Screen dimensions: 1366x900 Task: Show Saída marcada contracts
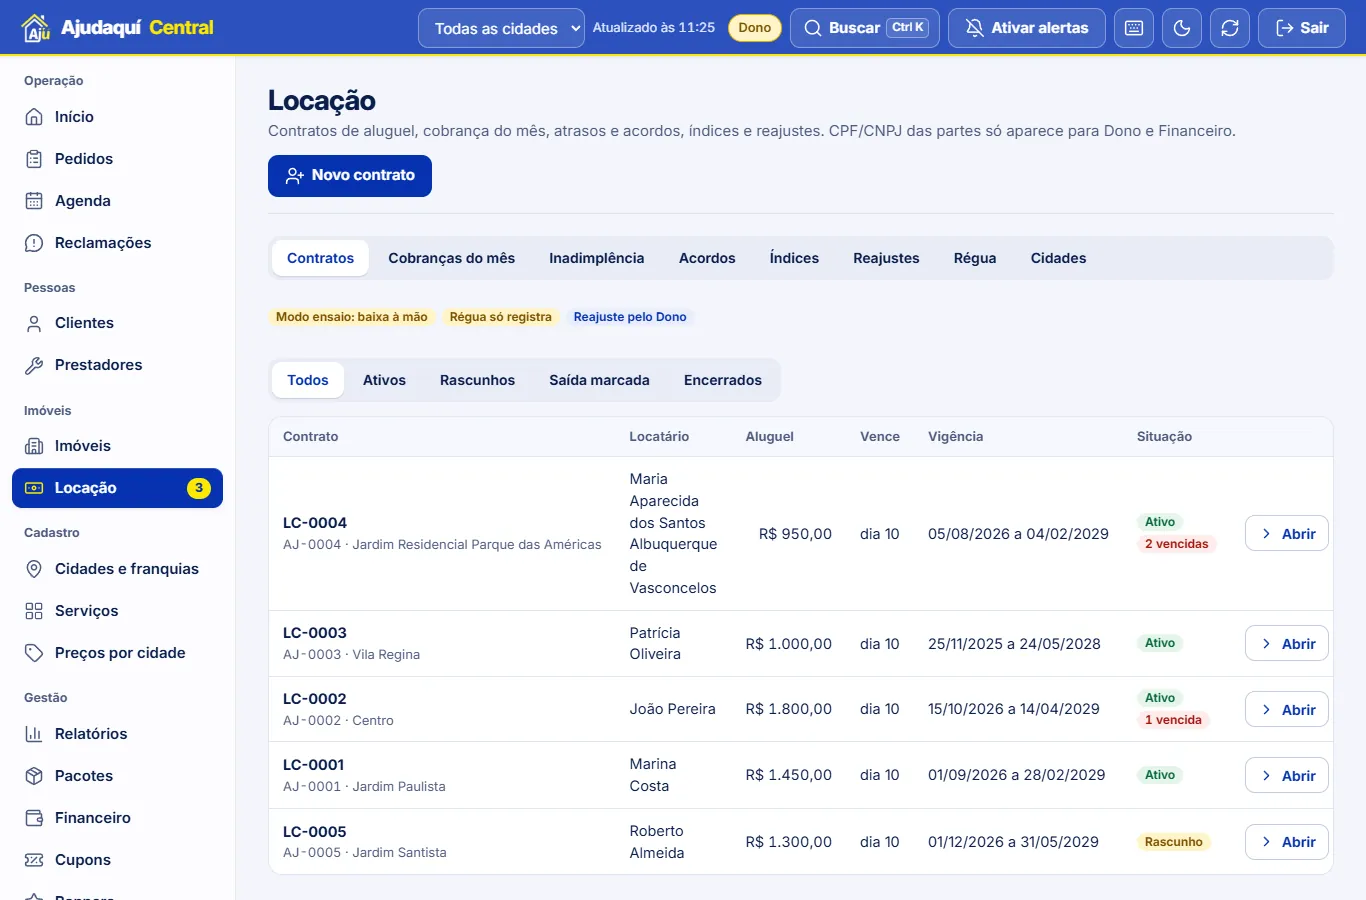[x=600, y=380]
